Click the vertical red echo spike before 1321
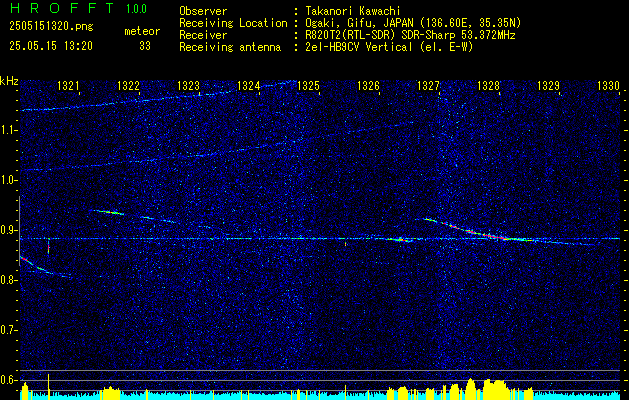629x400 pixels. click(x=49, y=246)
